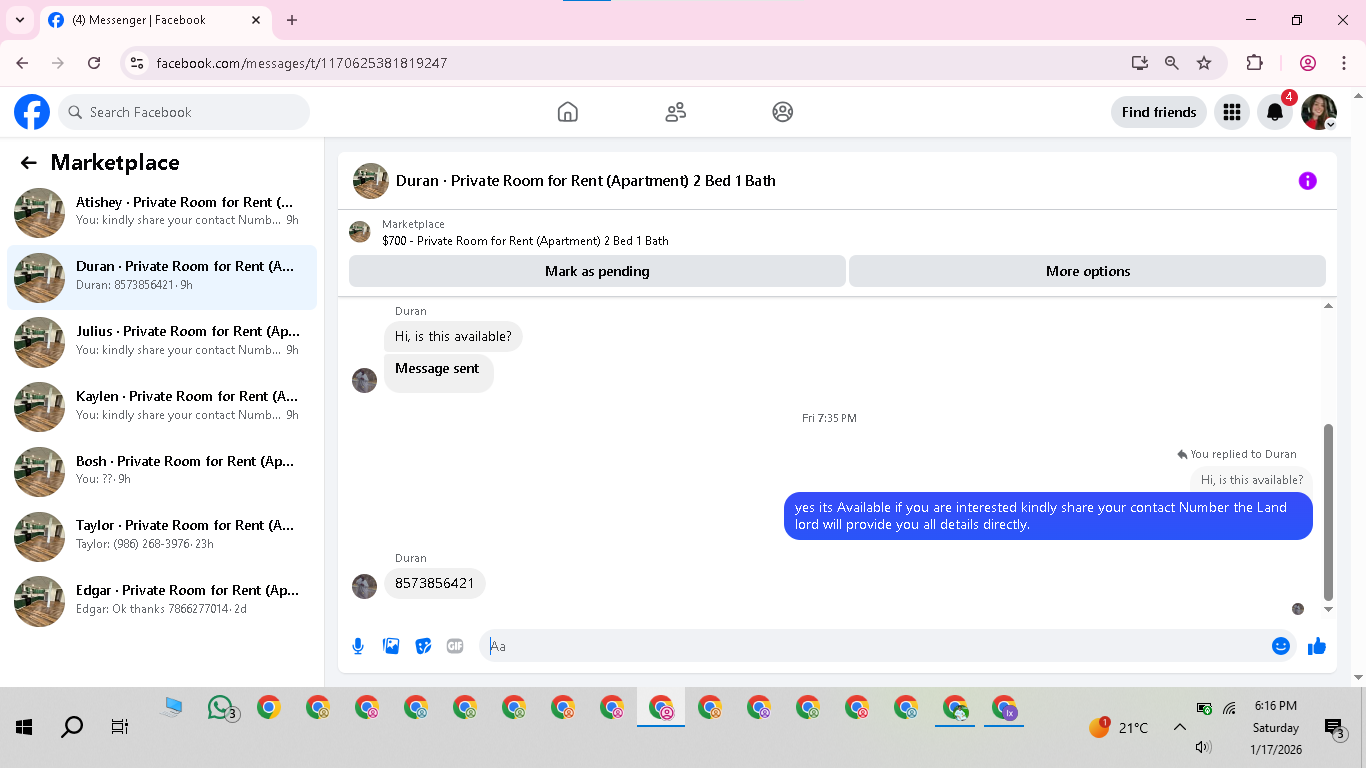Open the $700 Marketplace listing link
Viewport: 1366px width, 768px height.
pyautogui.click(x=525, y=241)
